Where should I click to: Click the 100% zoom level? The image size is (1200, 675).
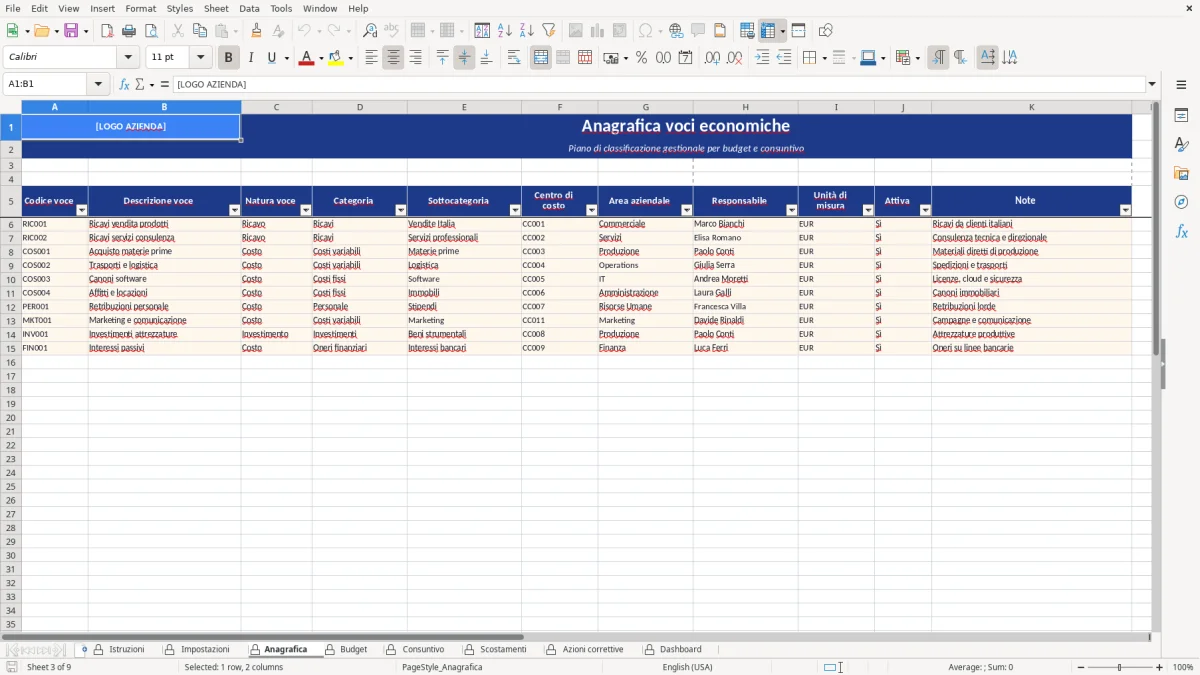(x=1183, y=667)
